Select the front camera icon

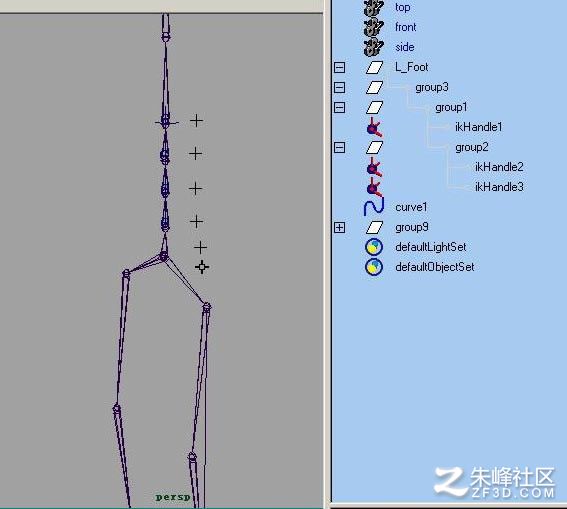[x=374, y=27]
